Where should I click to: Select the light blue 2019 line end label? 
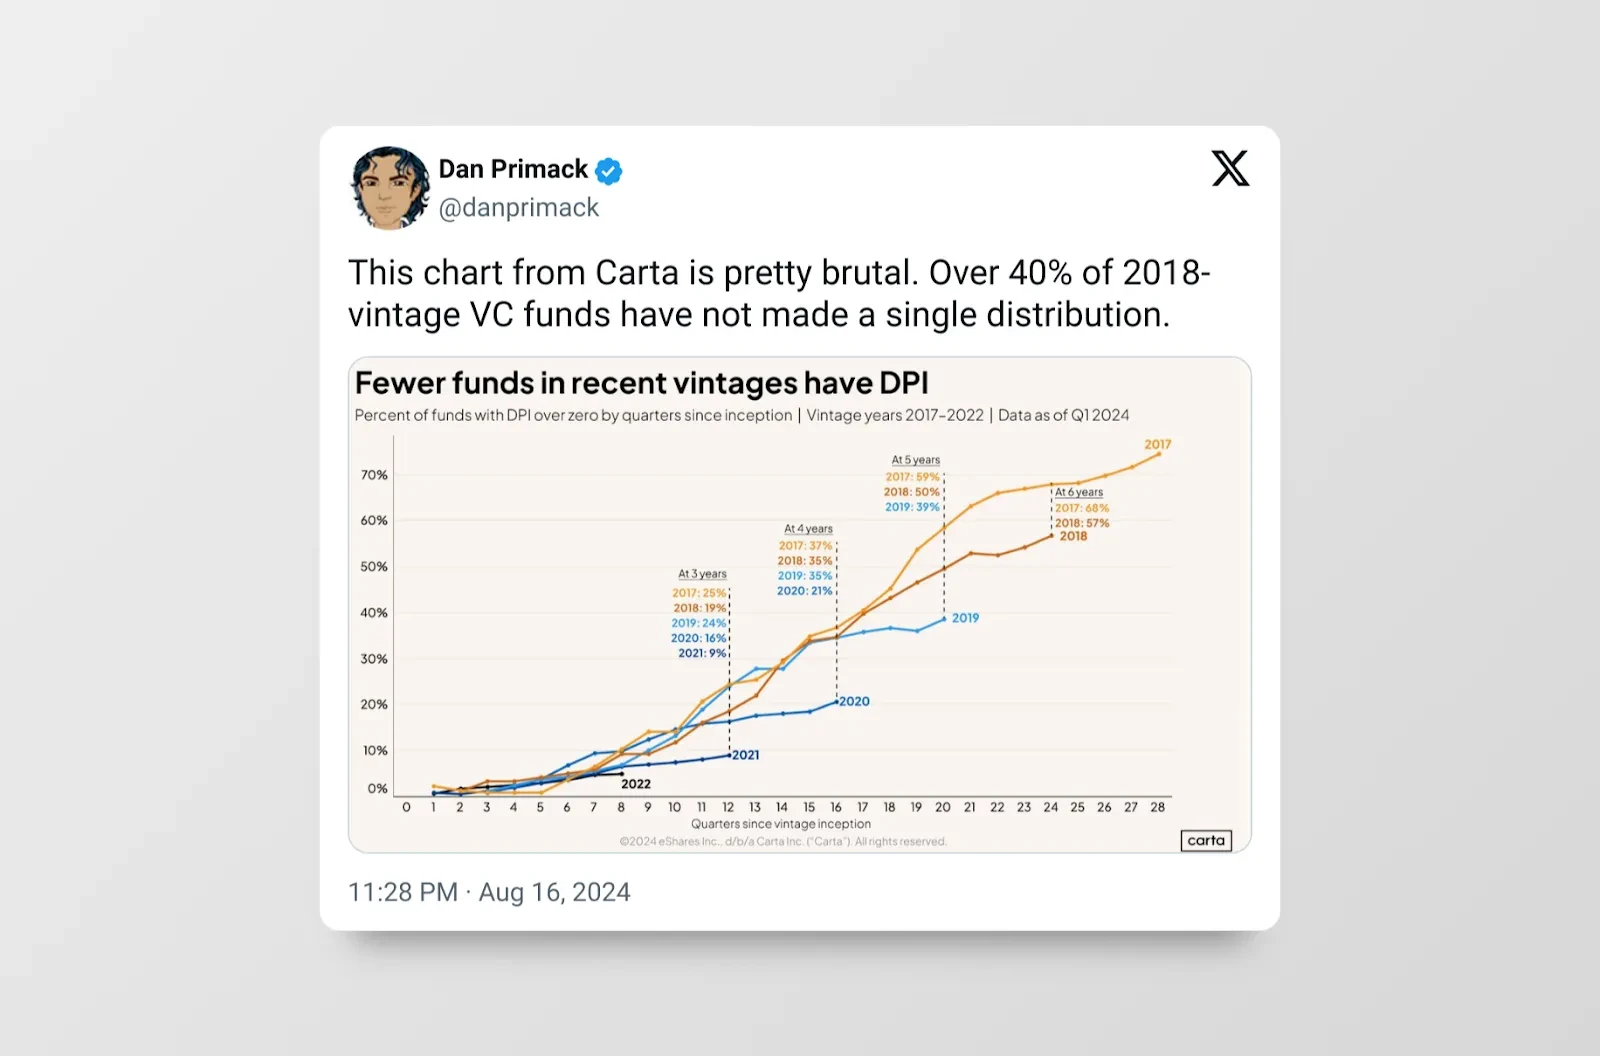click(965, 618)
